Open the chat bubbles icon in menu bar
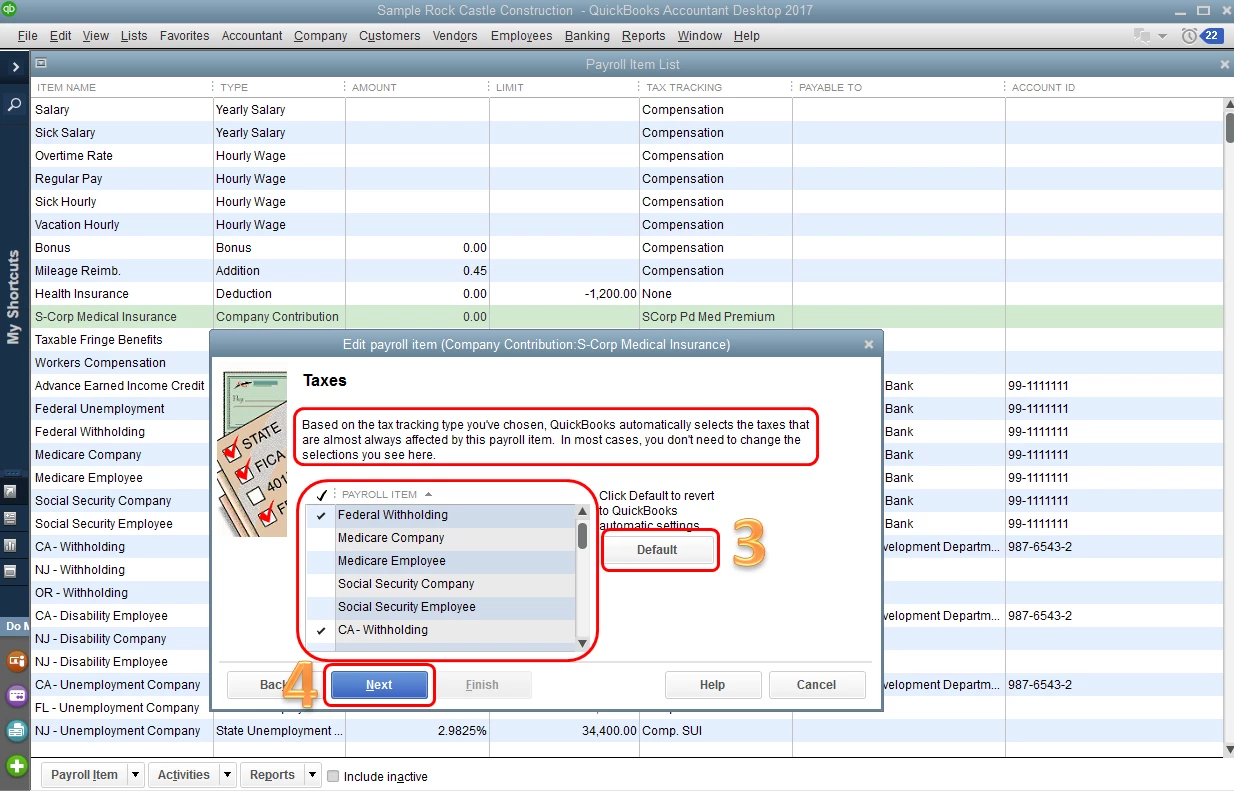The width and height of the screenshot is (1234, 792). pos(1143,36)
